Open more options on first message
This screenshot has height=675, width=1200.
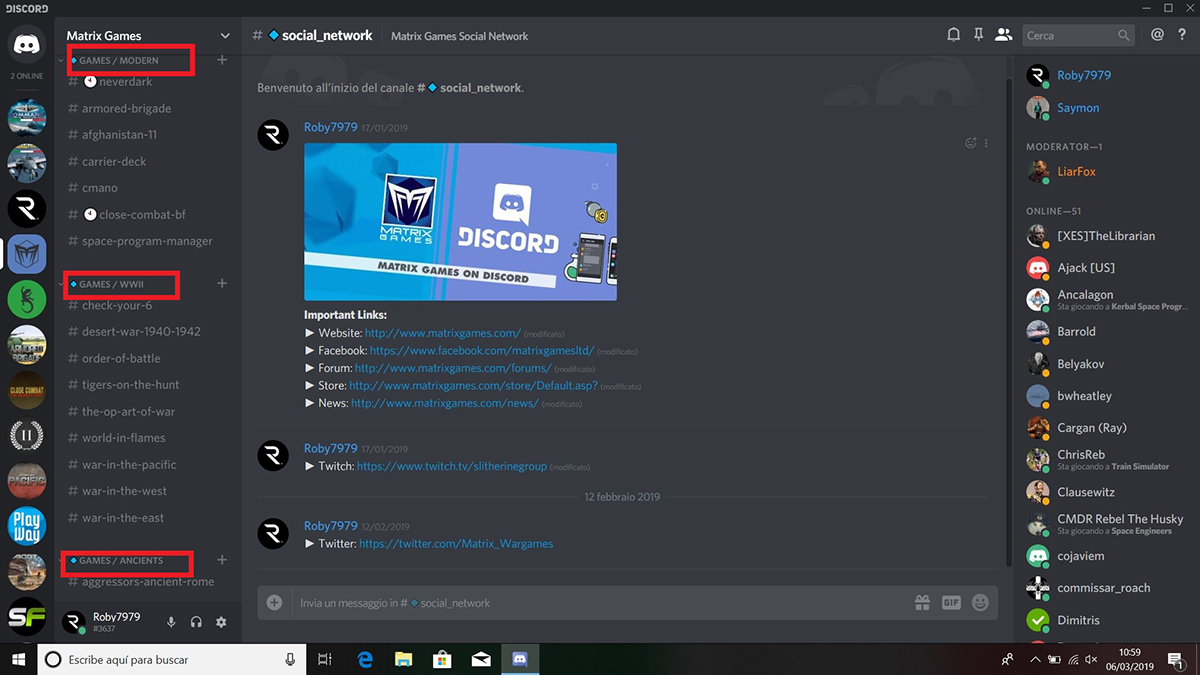(987, 143)
